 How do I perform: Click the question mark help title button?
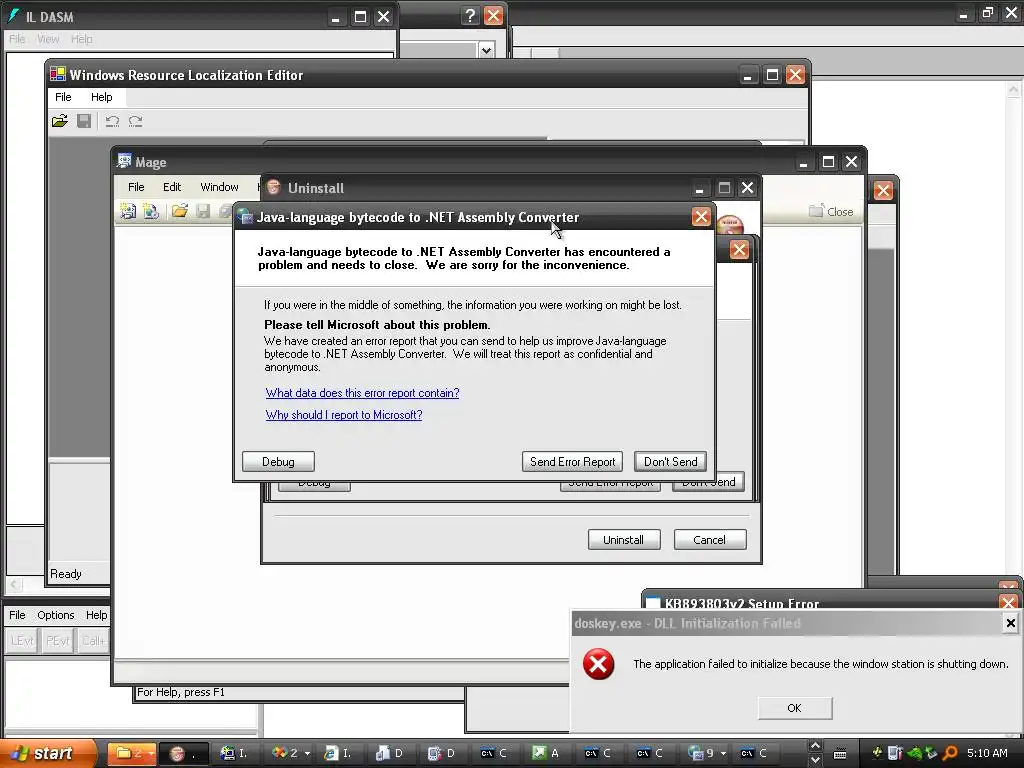point(470,16)
